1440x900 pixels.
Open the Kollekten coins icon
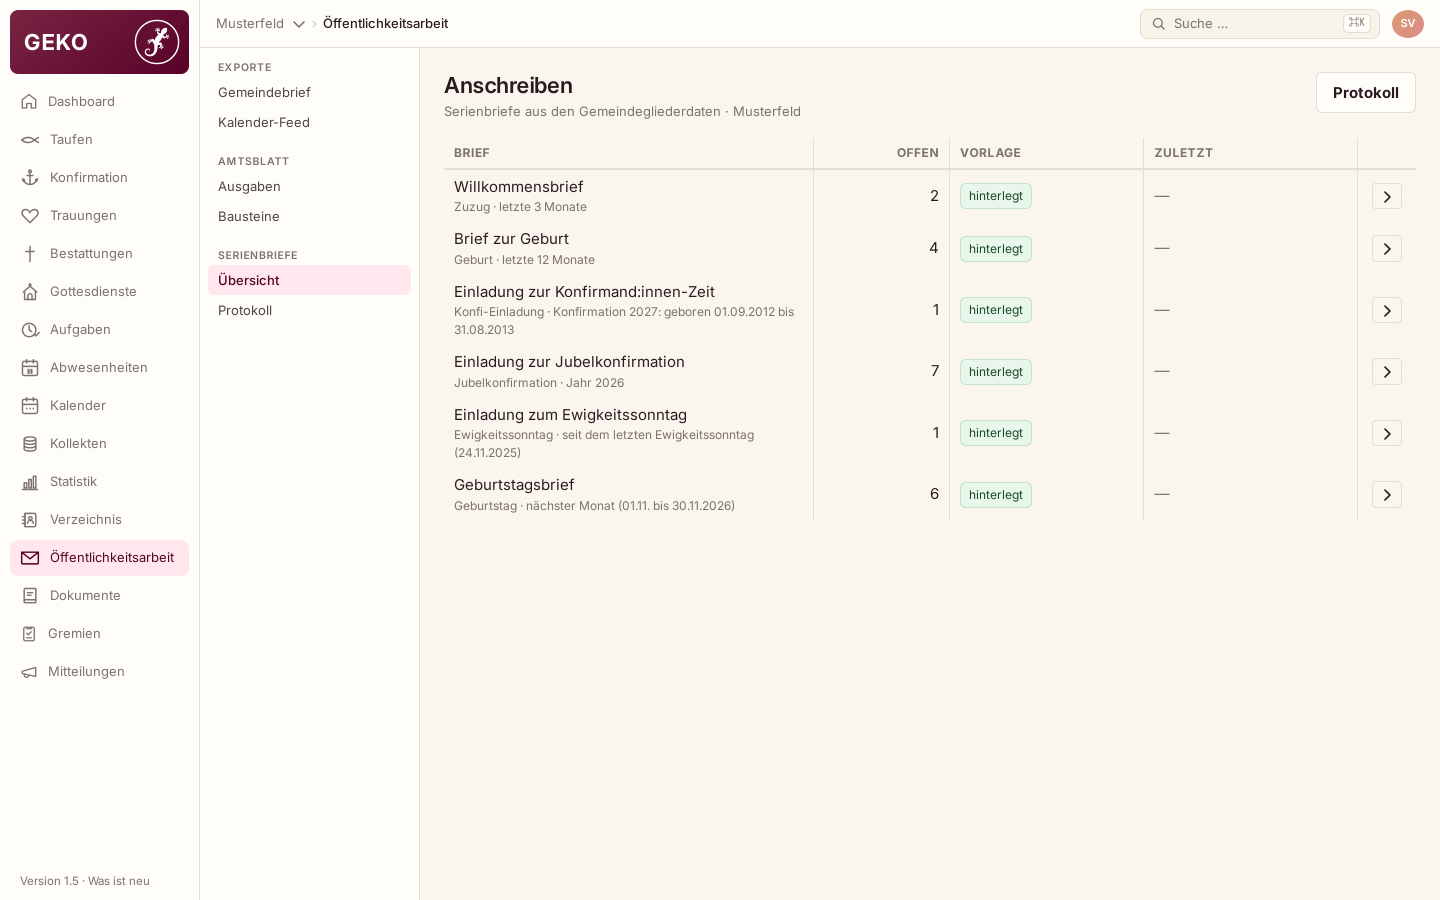point(30,444)
